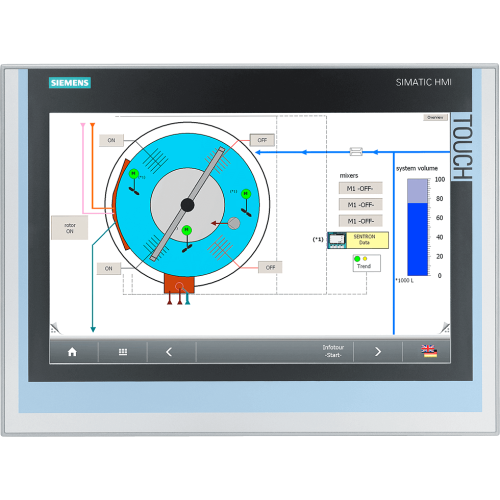Viewport: 500px width, 500px height.
Task: Toggle the upper-right OFF switch
Action: pos(262,140)
